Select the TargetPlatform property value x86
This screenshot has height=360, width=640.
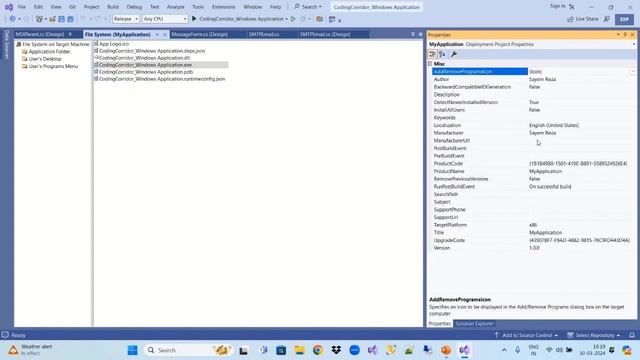point(533,225)
